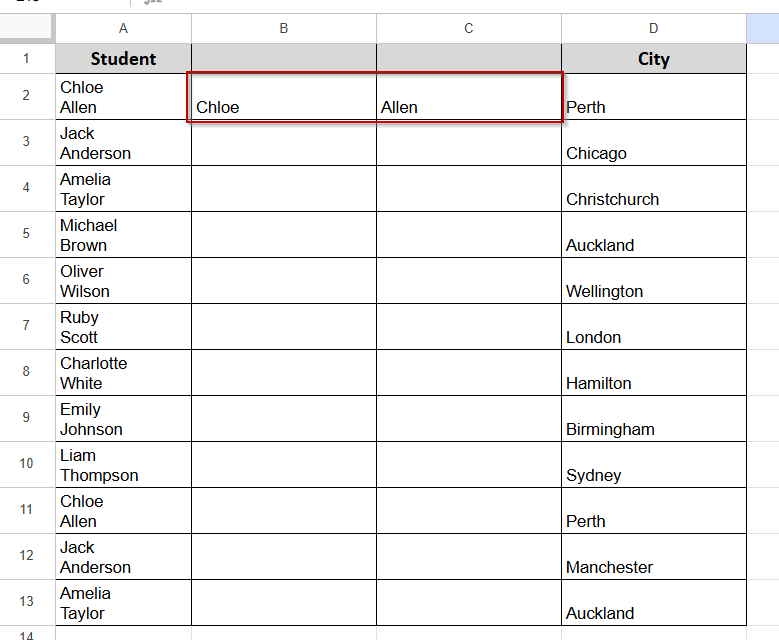The image size is (779, 640).
Task: Select cell B2 containing Chloe
Action: point(284,96)
